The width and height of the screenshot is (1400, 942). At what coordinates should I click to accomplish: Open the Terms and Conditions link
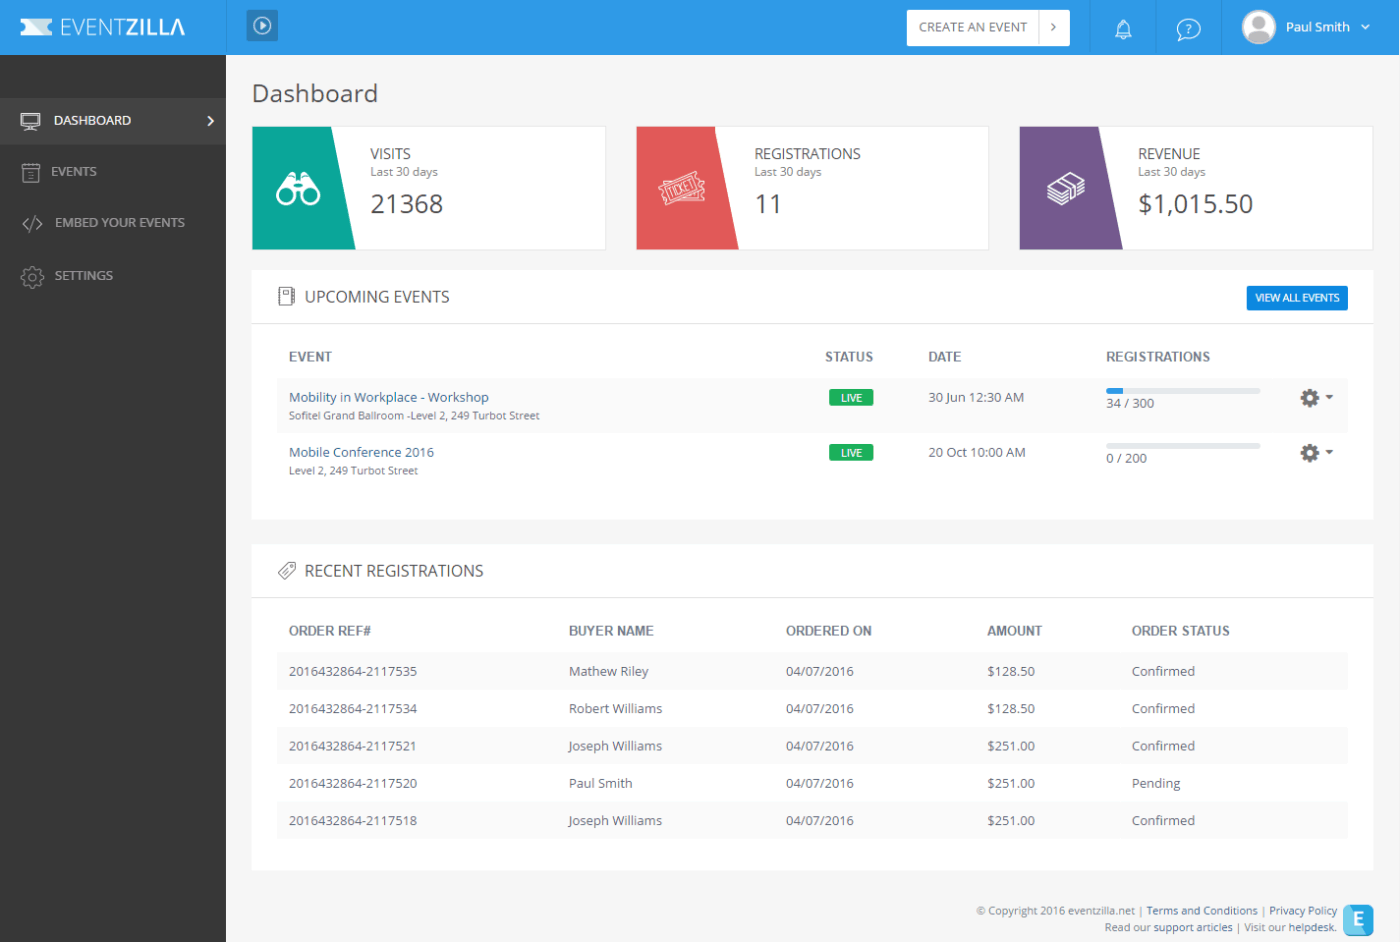coord(1201,910)
